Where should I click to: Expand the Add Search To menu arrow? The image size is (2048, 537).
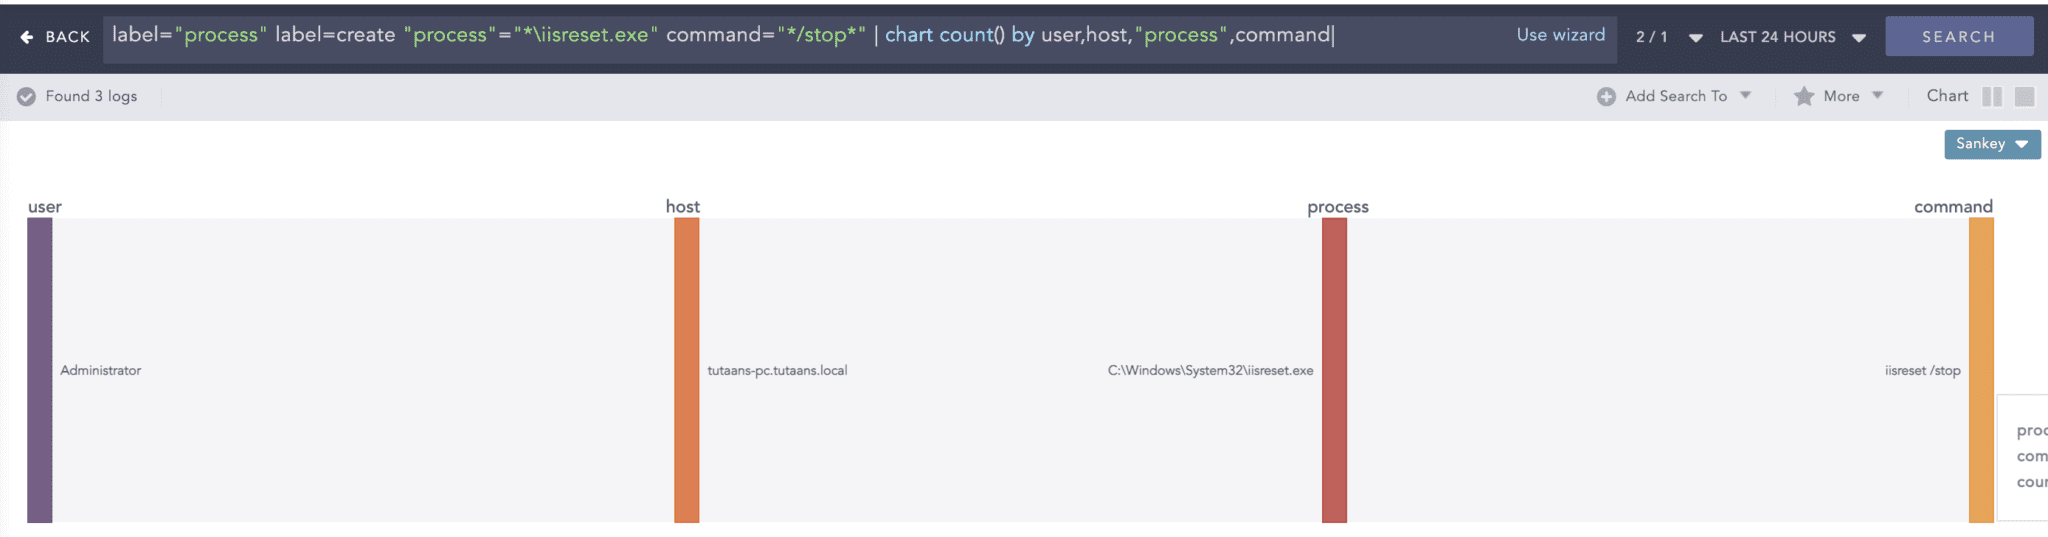[1745, 95]
